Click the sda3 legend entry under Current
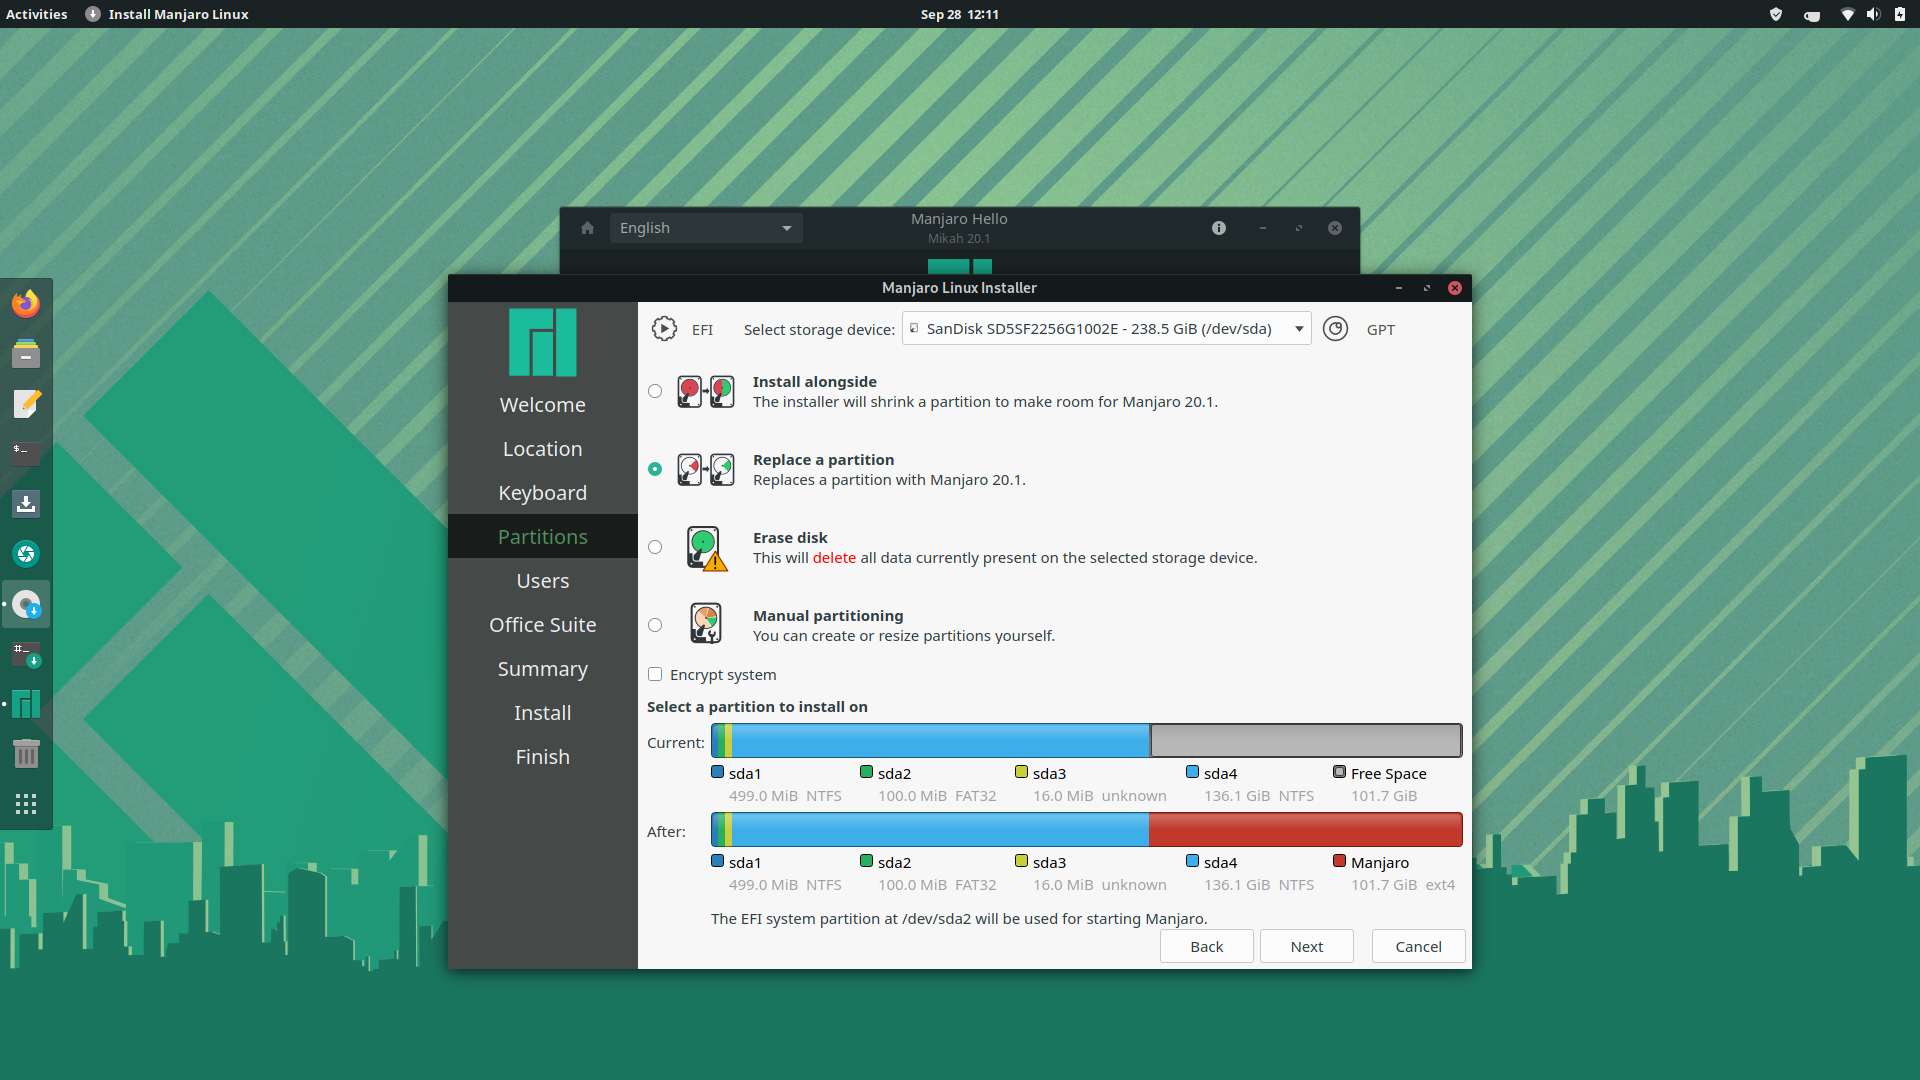Viewport: 1920px width, 1080px height. point(1091,784)
